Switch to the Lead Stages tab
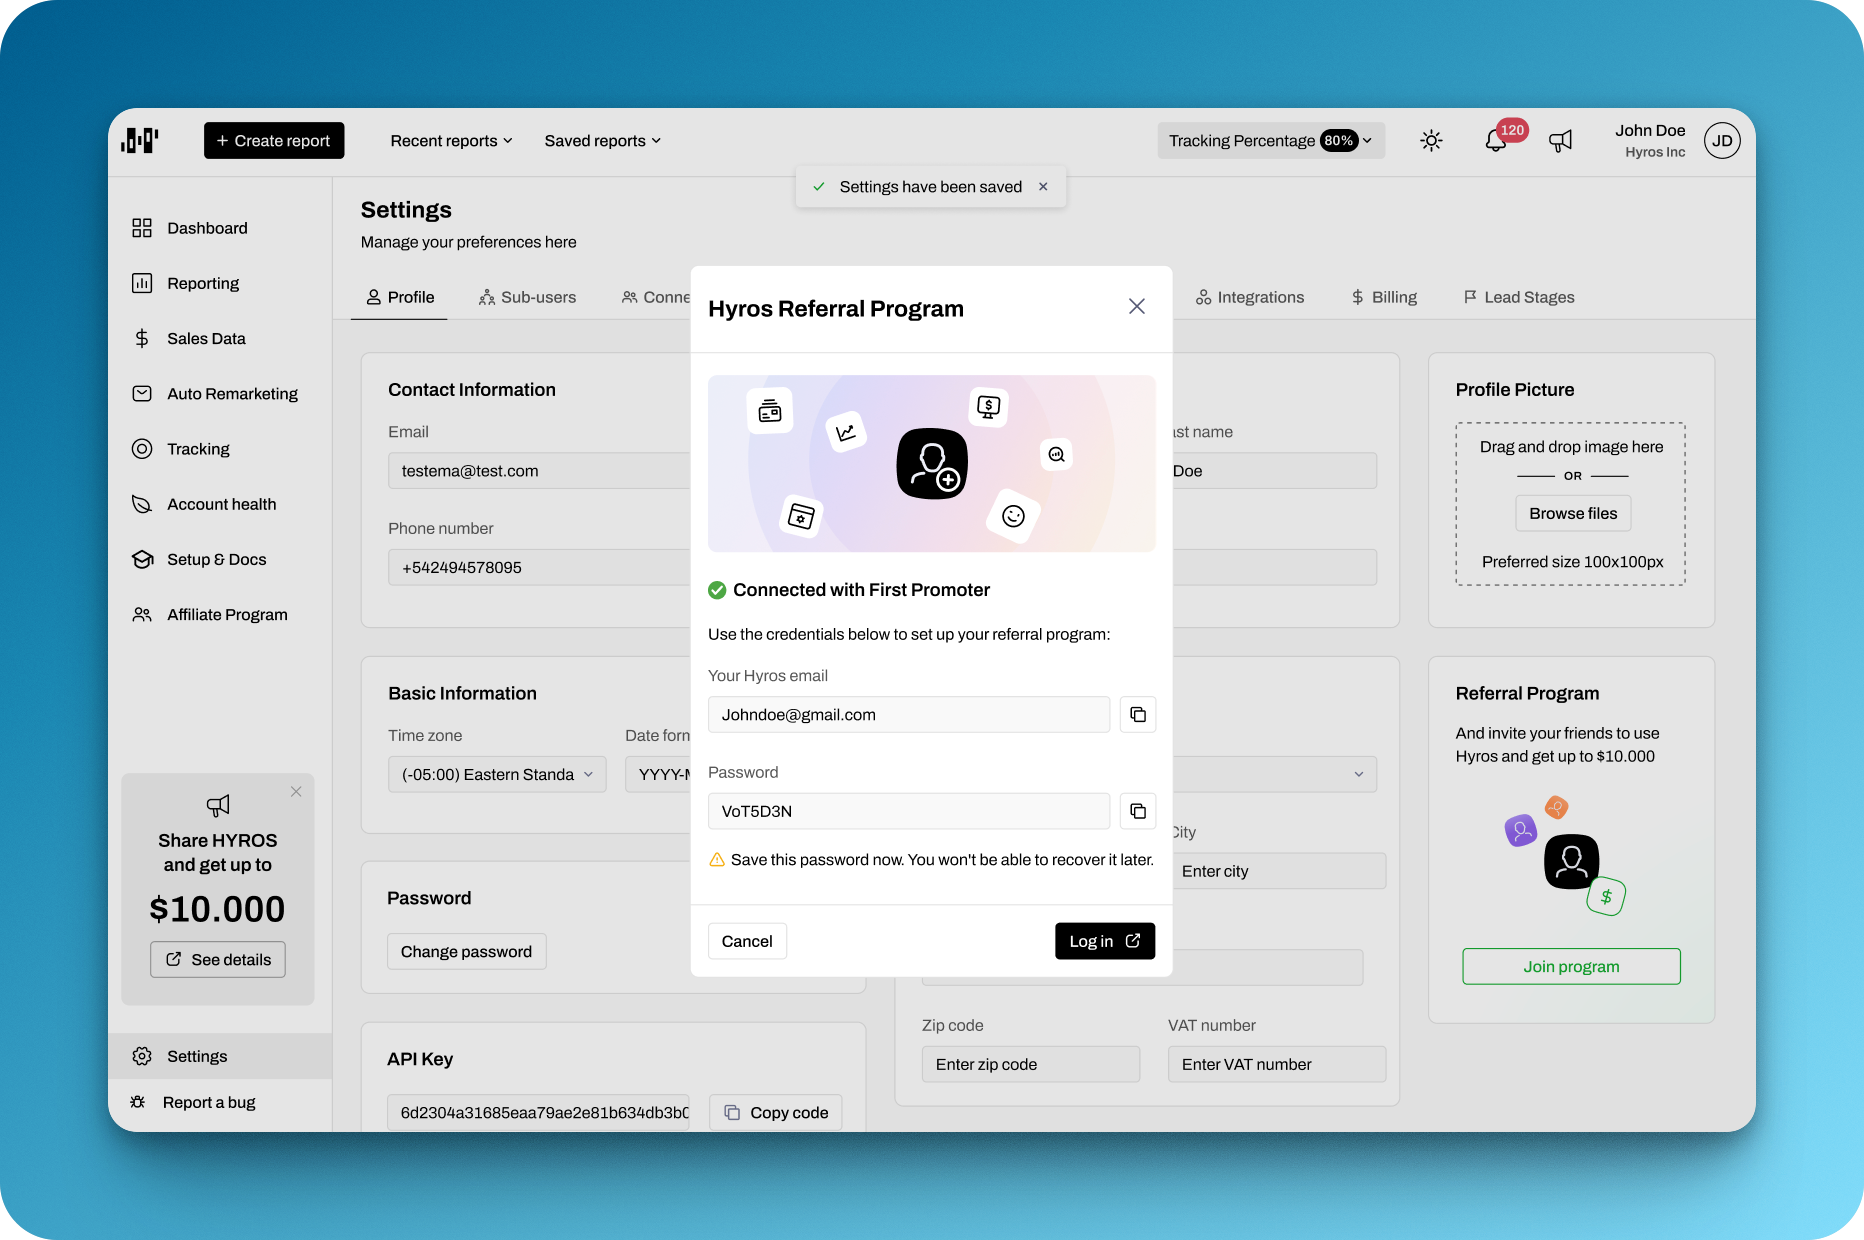Image resolution: width=1864 pixels, height=1240 pixels. [x=1519, y=297]
